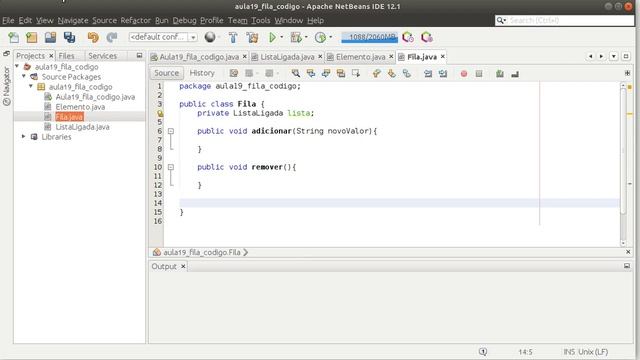Screen dimensions: 640x360
Task: Run the project with green play icon
Action: (x=272, y=38)
